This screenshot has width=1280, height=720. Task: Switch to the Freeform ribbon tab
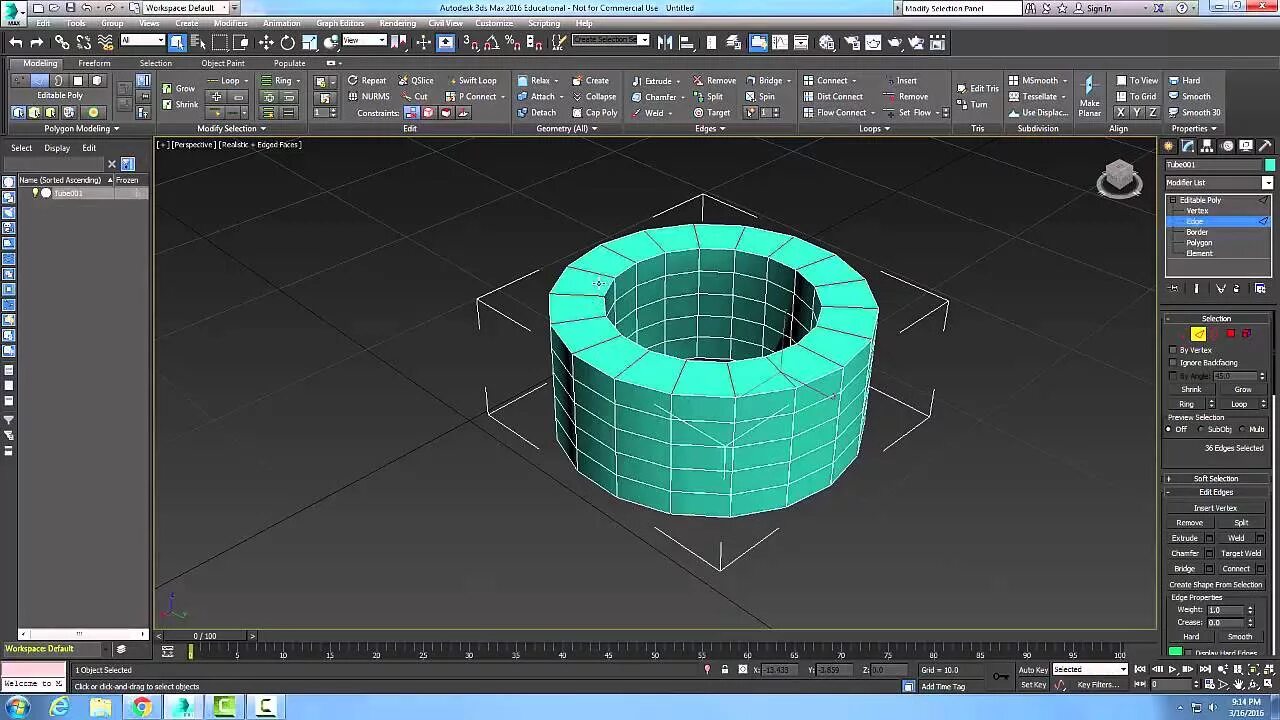coord(94,63)
